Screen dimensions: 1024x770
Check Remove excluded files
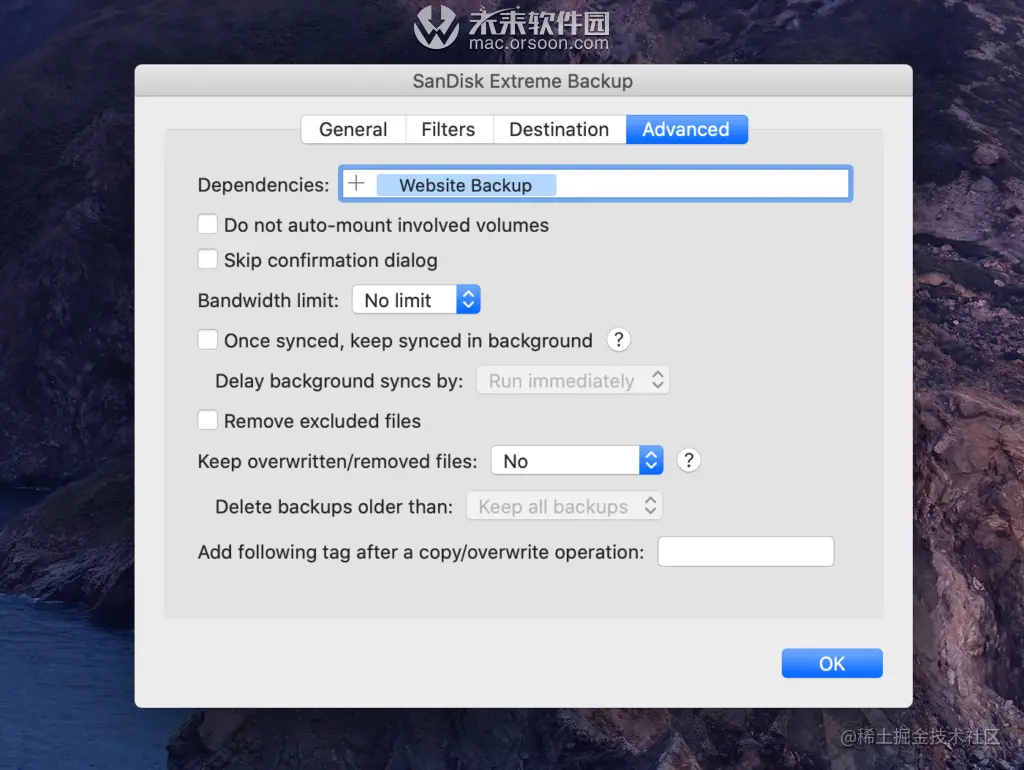pyautogui.click(x=208, y=420)
